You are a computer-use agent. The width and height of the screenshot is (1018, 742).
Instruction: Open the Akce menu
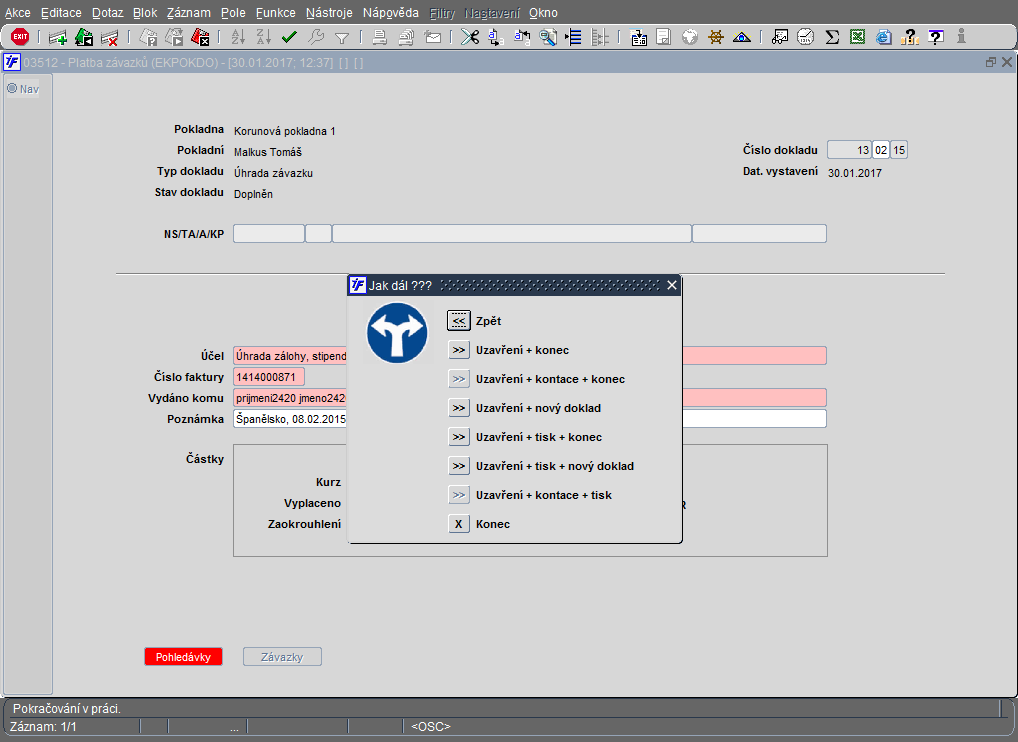[x=18, y=12]
